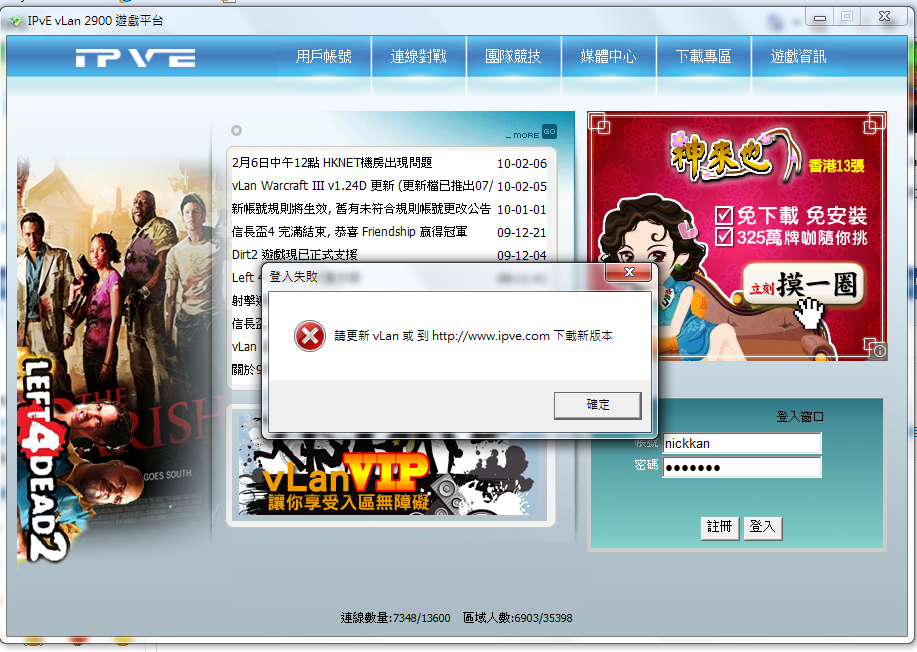Close the 登入失敗 dialog with the red X

629,272
